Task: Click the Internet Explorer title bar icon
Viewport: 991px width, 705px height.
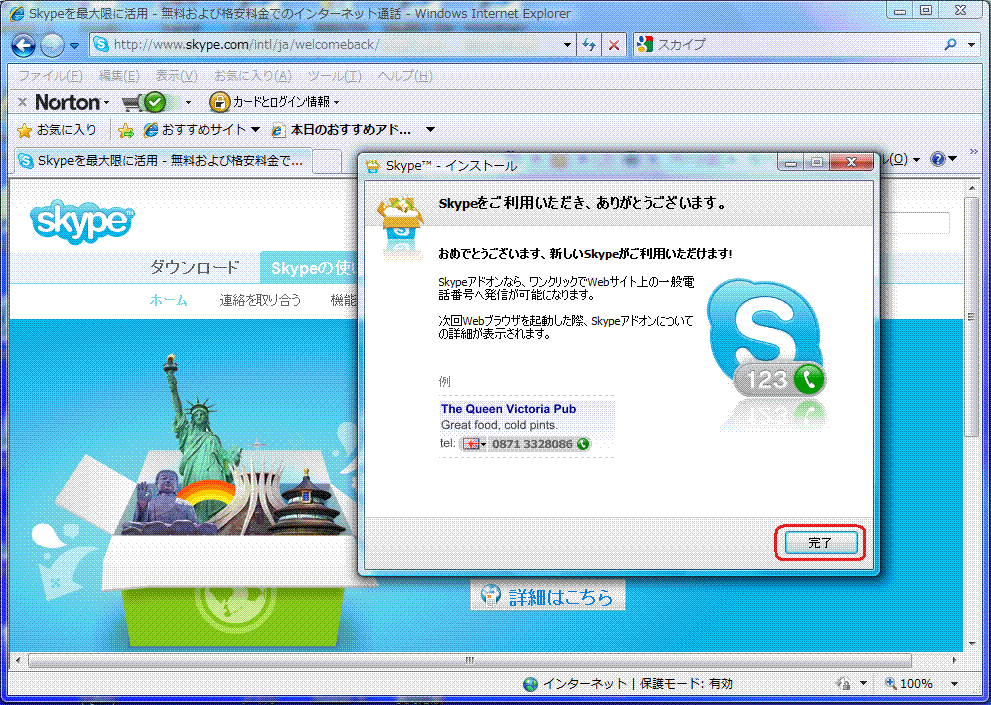Action: pos(17,13)
